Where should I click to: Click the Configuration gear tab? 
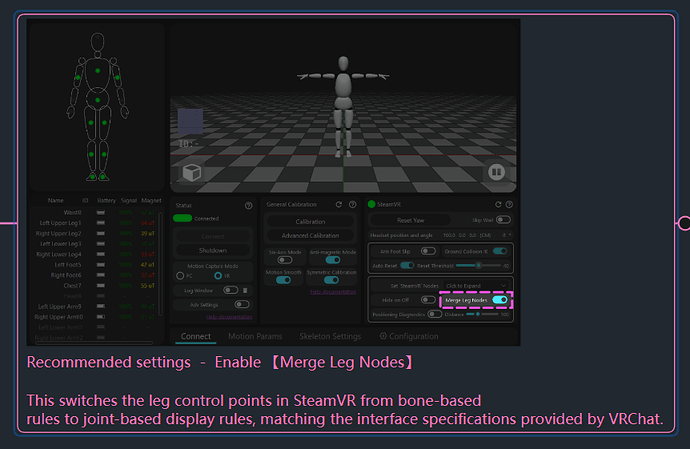click(x=406, y=337)
